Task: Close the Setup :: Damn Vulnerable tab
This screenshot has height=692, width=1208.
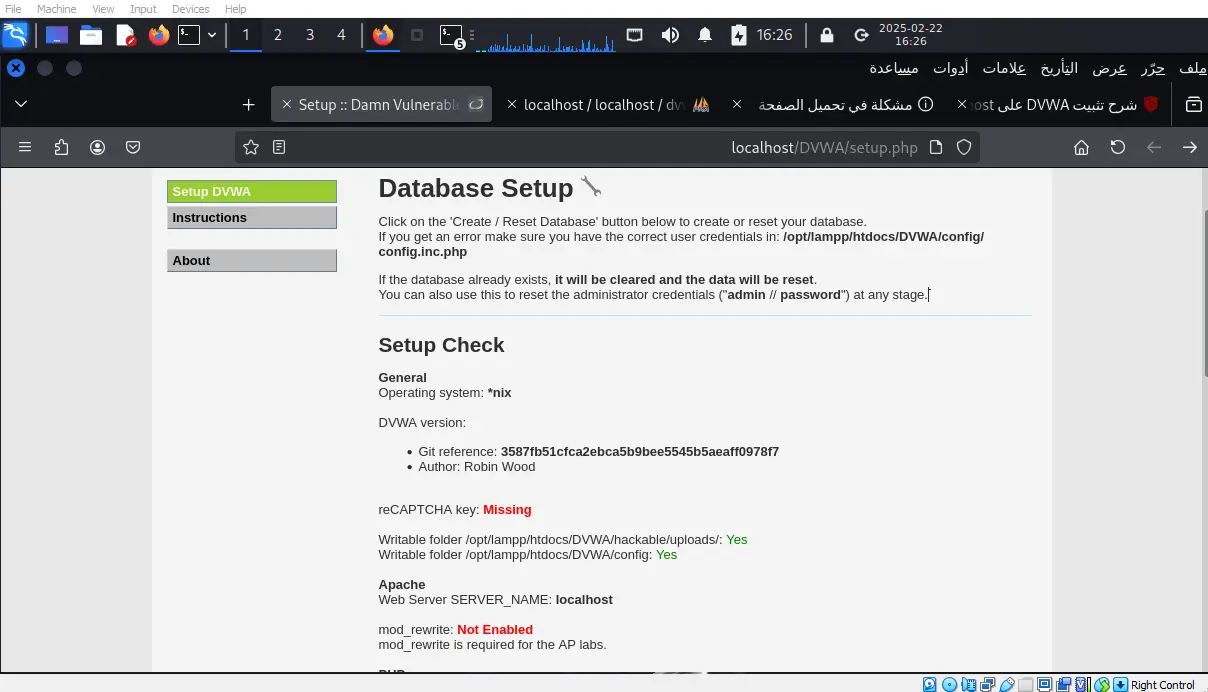Action: [x=287, y=104]
